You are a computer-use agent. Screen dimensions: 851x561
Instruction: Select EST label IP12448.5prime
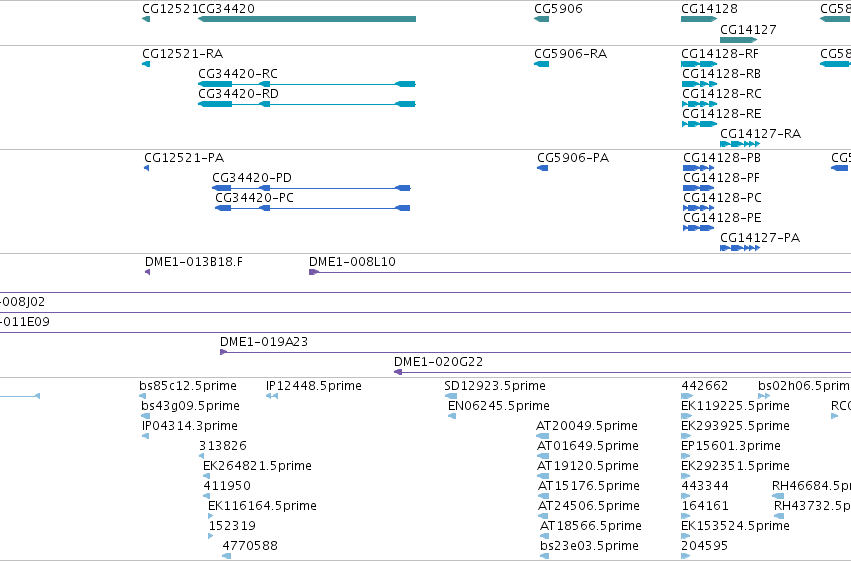tap(314, 386)
